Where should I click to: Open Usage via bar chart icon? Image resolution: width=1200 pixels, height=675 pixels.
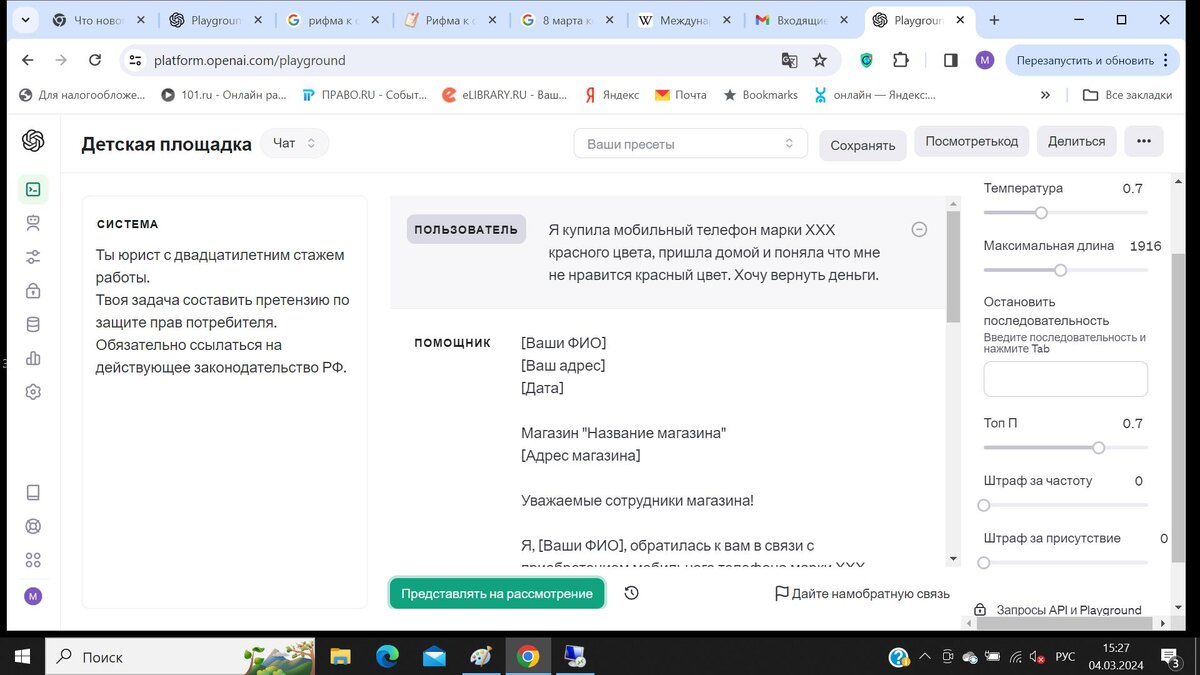tap(33, 358)
